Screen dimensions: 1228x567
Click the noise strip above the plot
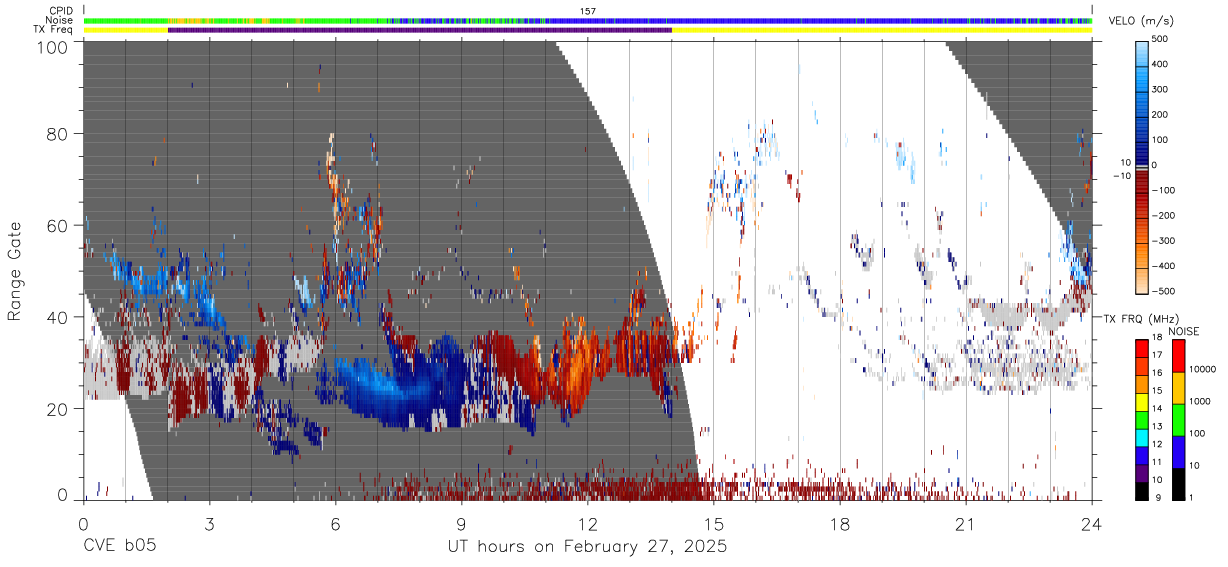pos(588,20)
